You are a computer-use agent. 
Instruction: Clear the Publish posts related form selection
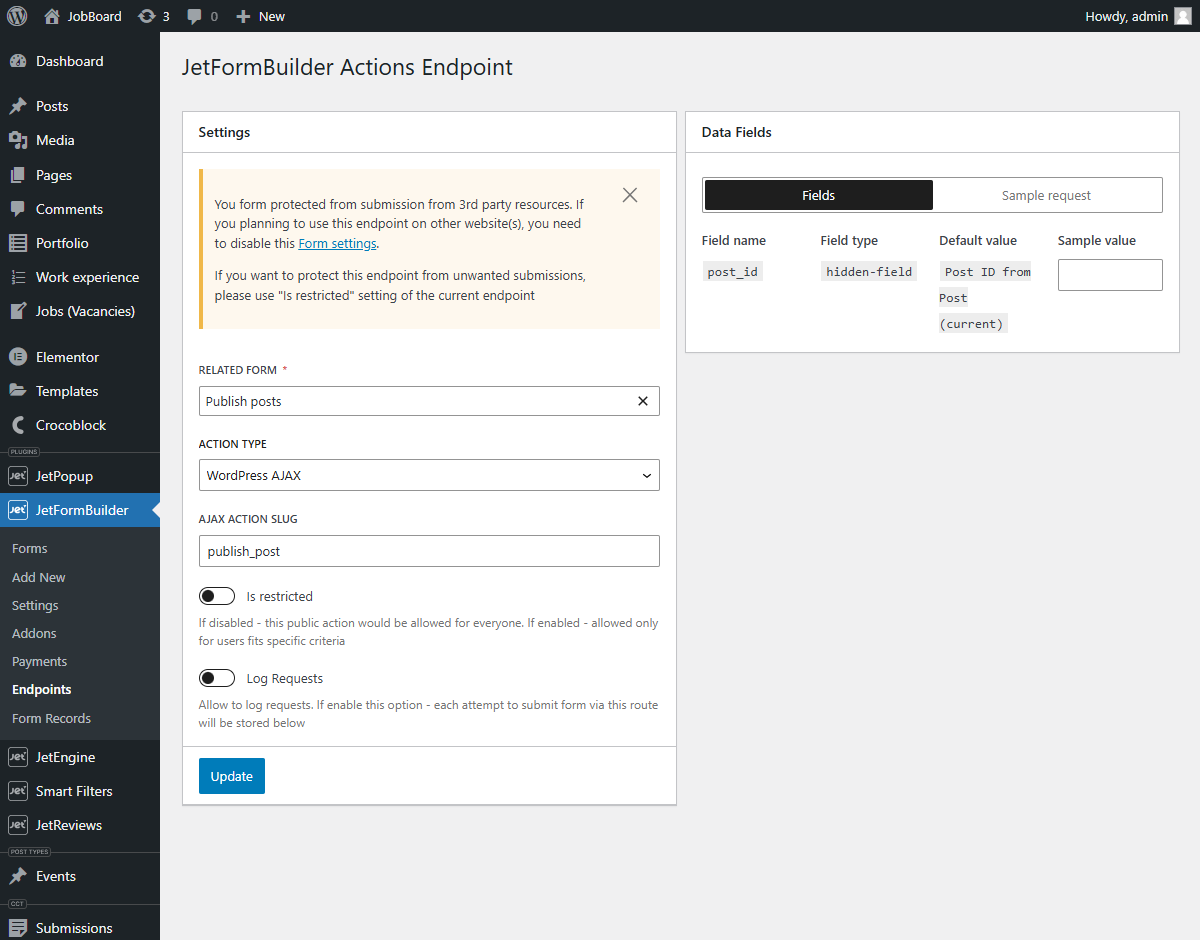(643, 401)
